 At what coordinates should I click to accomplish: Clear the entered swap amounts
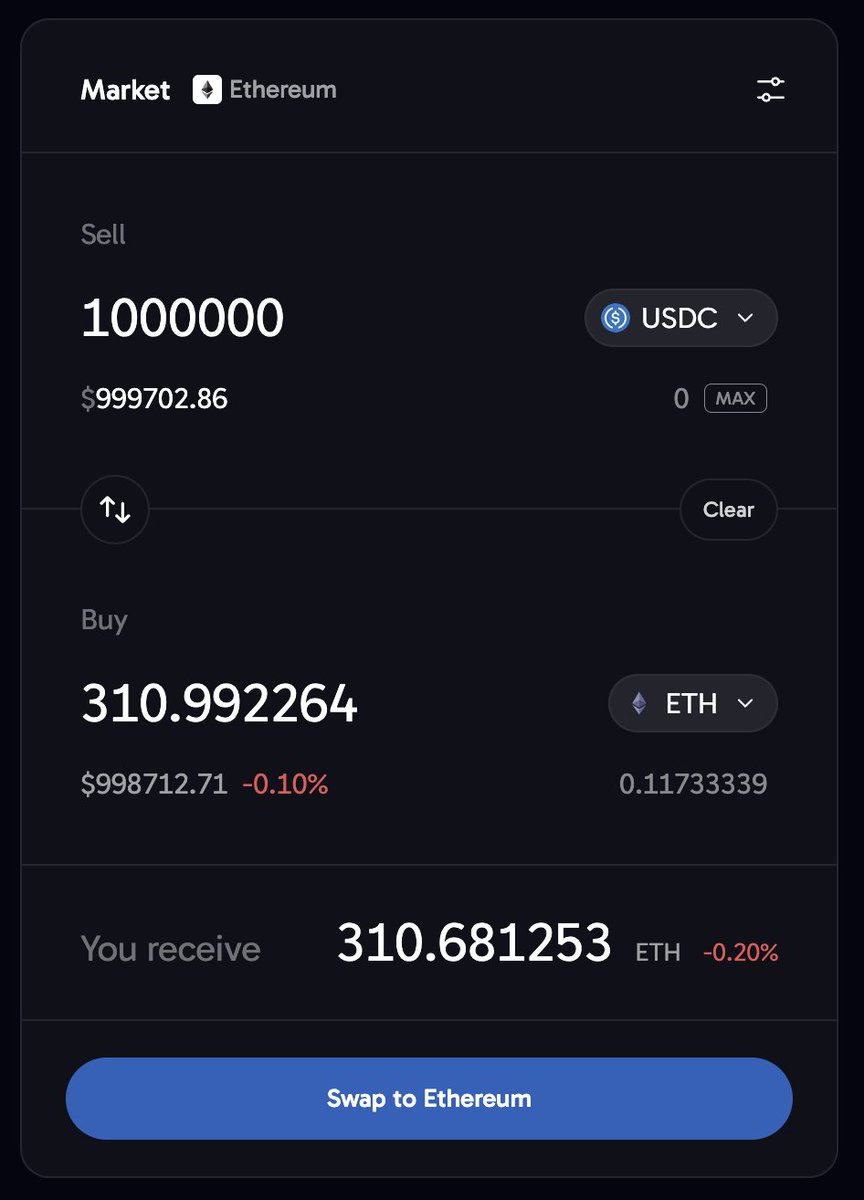click(728, 510)
